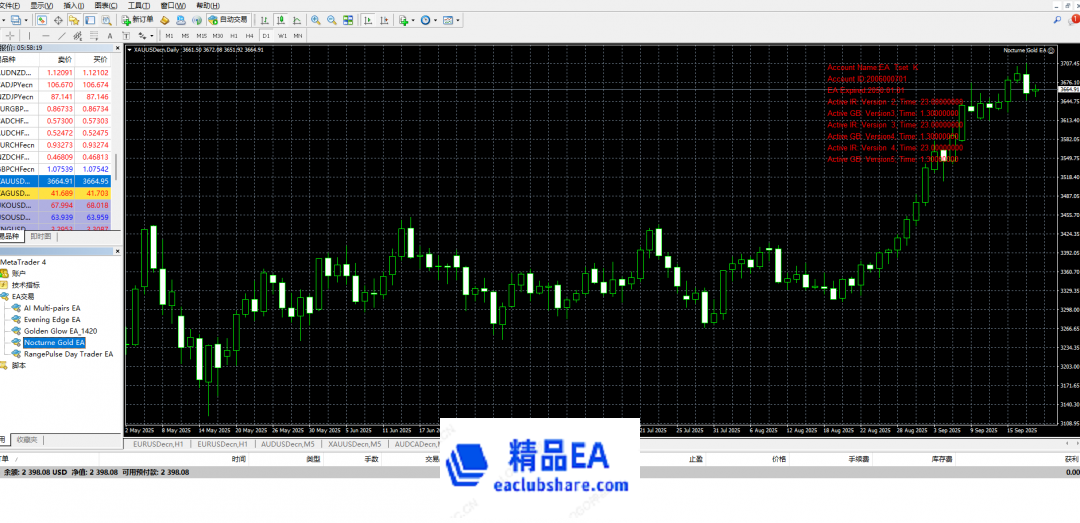The height and width of the screenshot is (523, 1080).
Task: Toggle the Terminal panel icon
Action: coord(90,20)
